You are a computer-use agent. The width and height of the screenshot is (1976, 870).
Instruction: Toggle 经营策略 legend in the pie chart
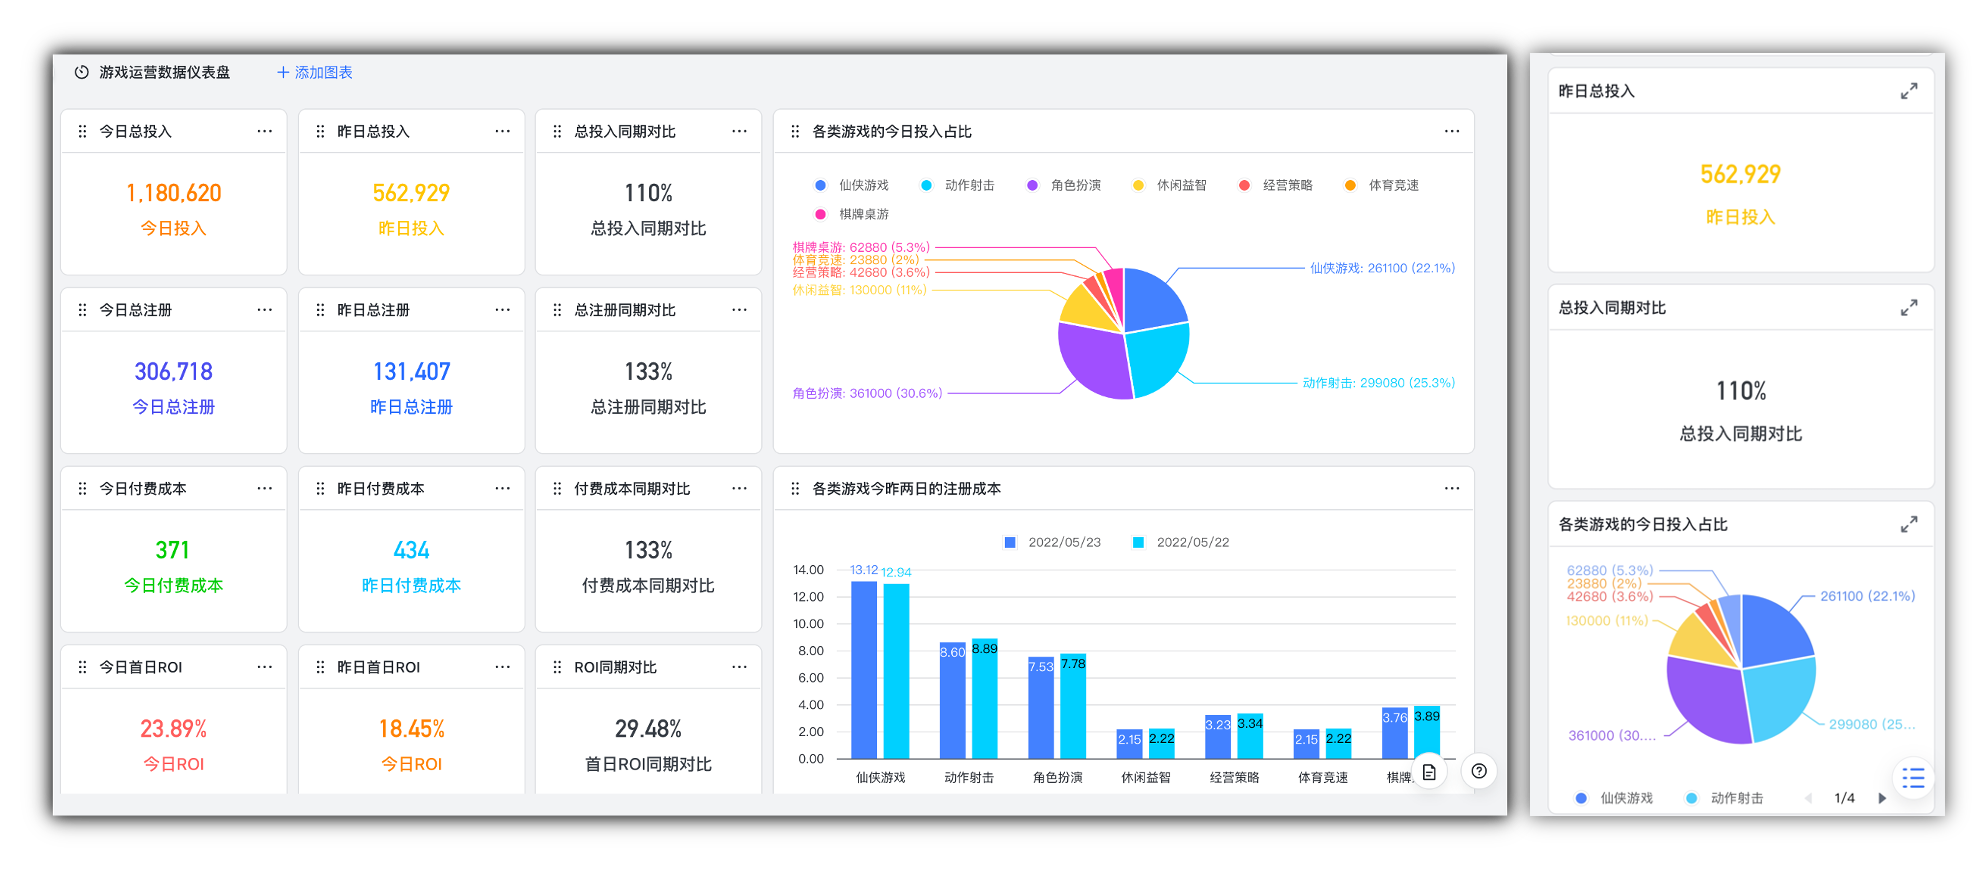(x=1276, y=185)
